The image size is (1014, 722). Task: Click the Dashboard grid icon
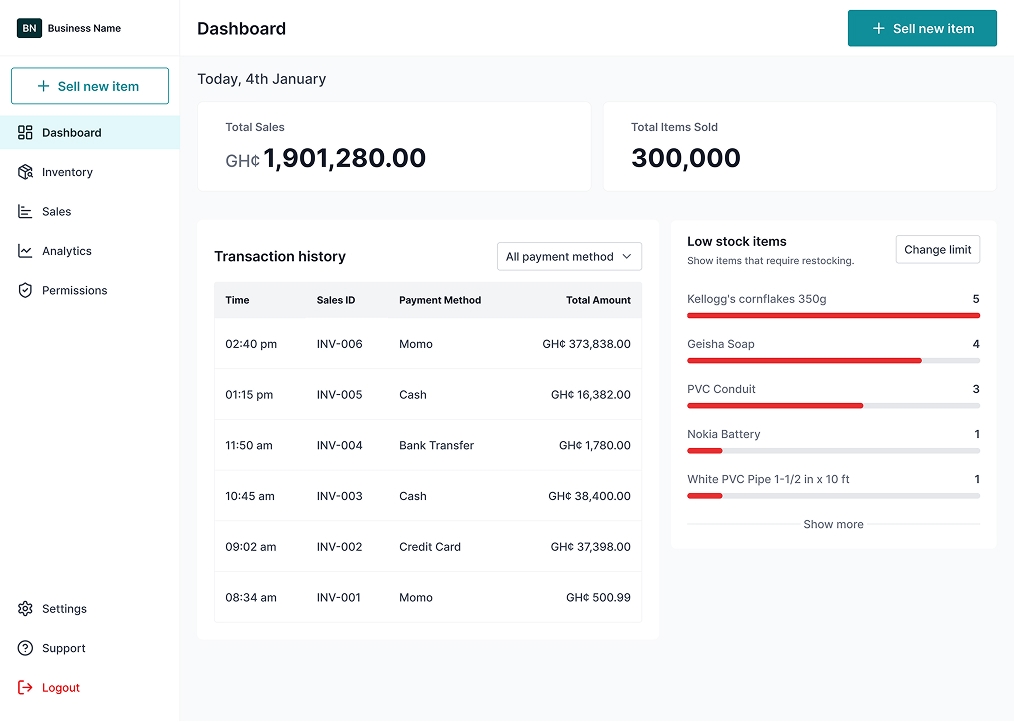click(23, 132)
